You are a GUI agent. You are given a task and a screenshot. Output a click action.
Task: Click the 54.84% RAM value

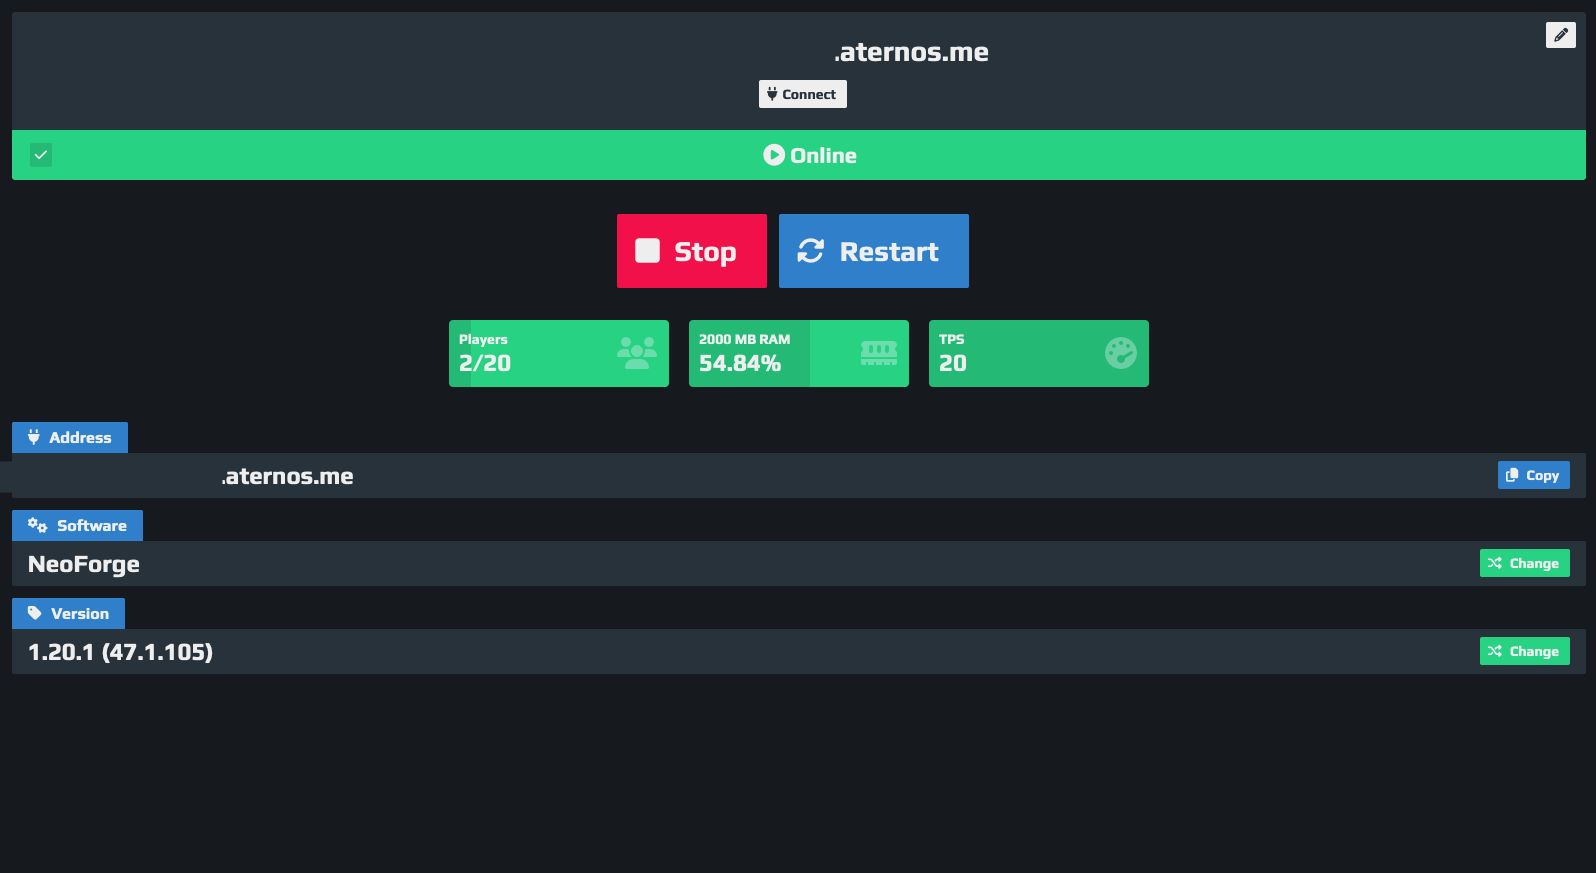pos(740,363)
